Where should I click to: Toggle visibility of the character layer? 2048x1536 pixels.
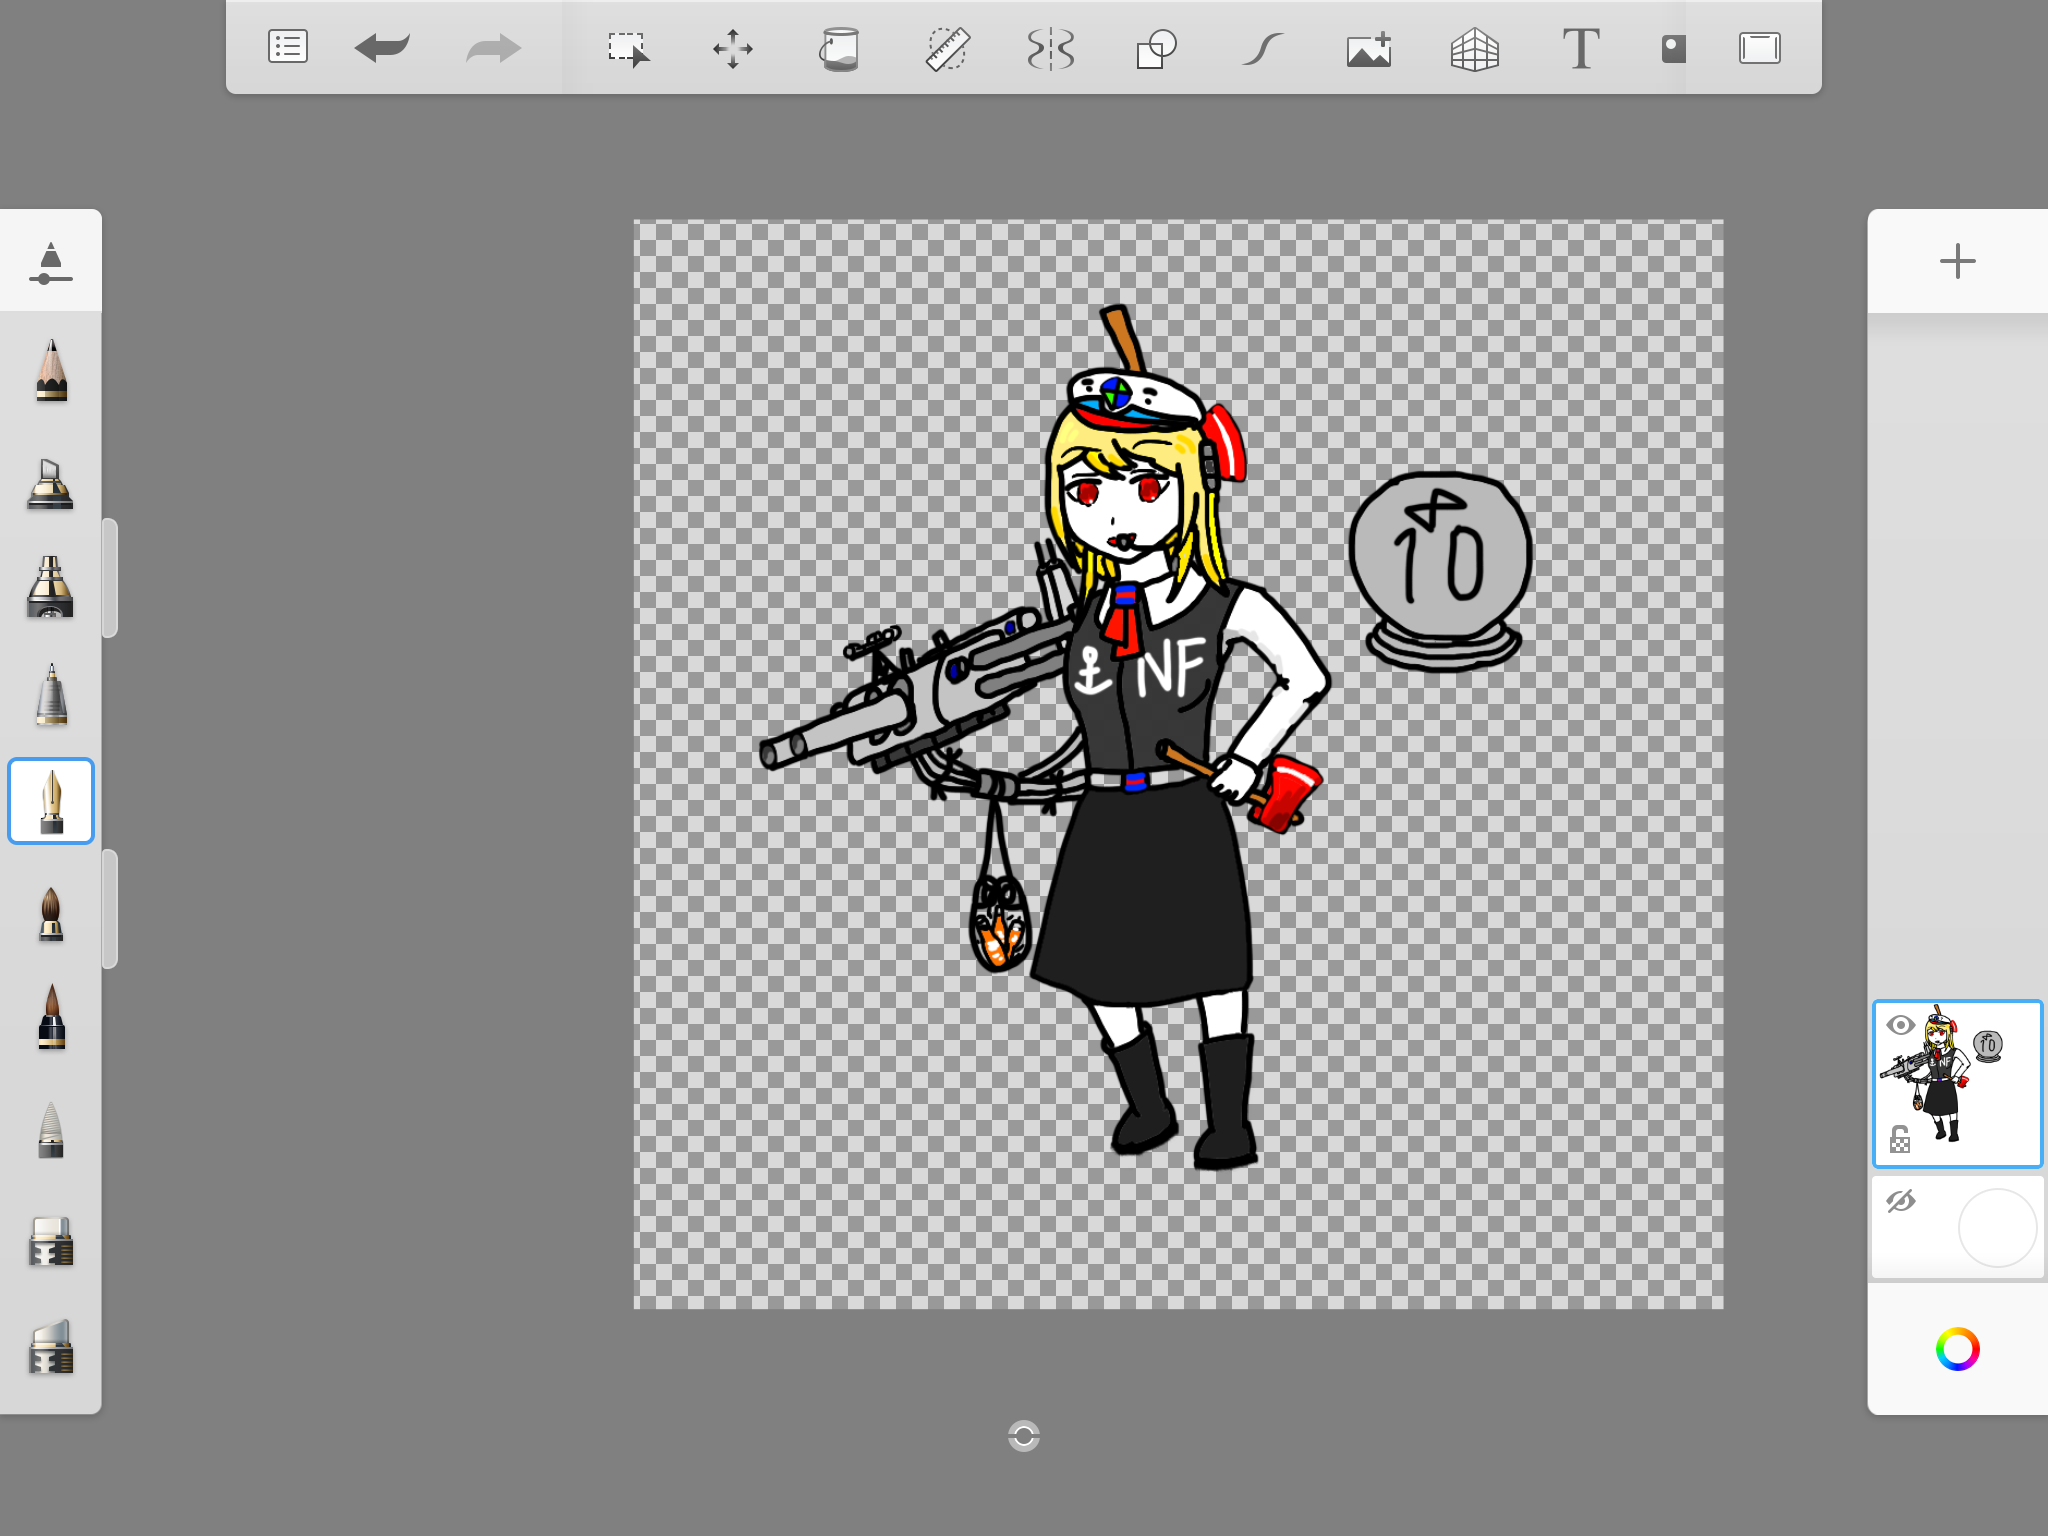[1903, 1025]
